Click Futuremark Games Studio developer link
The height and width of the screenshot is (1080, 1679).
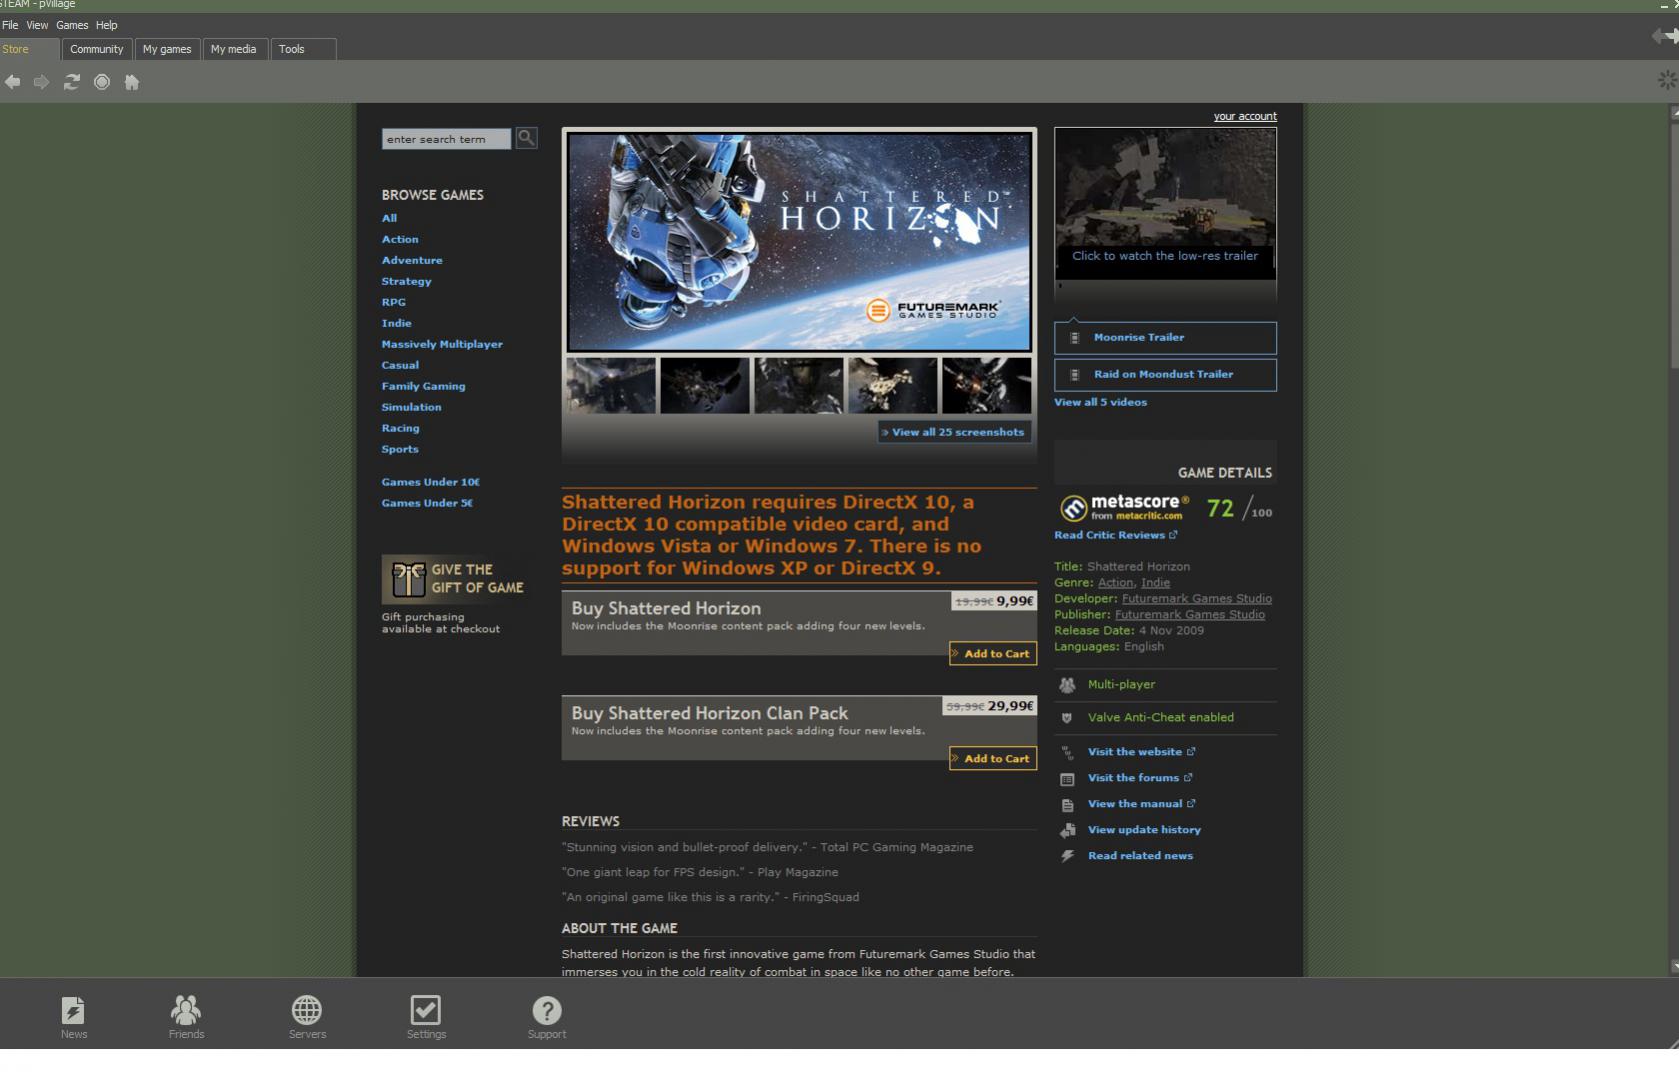(x=1197, y=599)
